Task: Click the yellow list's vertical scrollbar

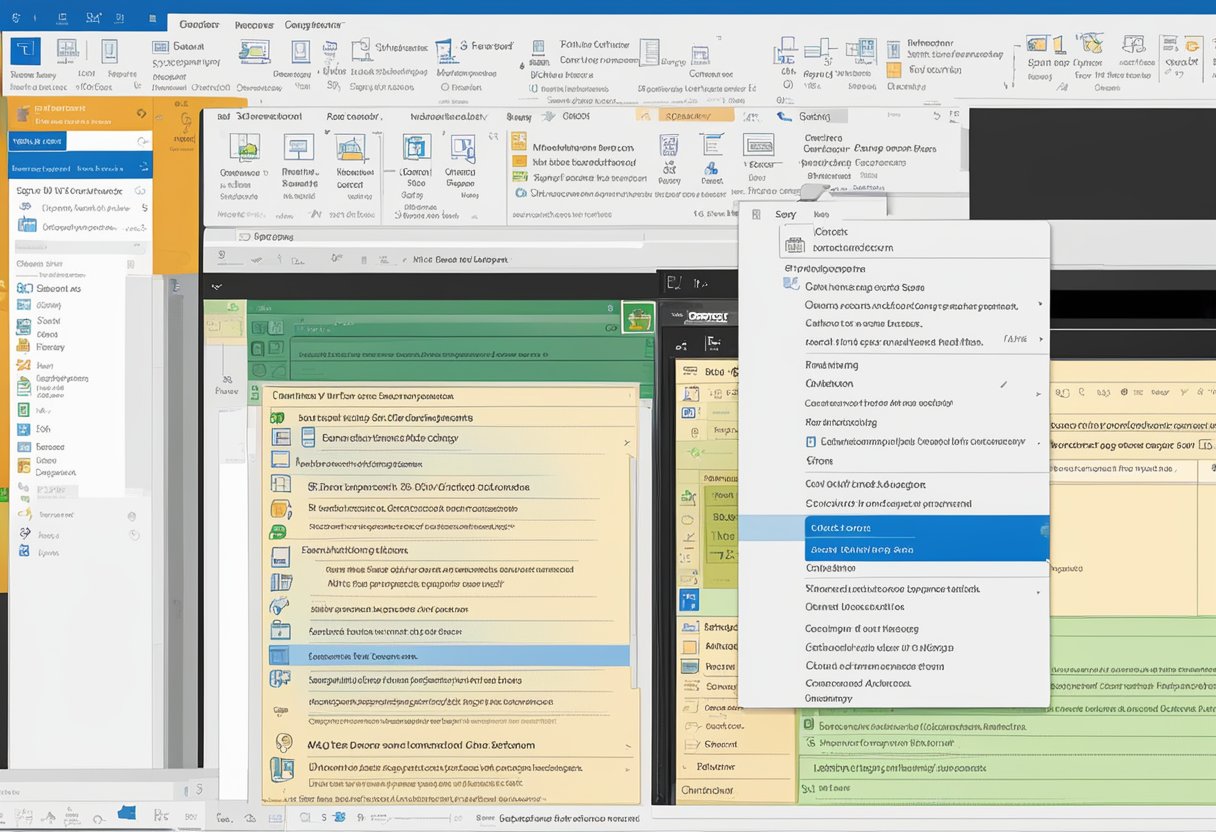Action: point(631,560)
